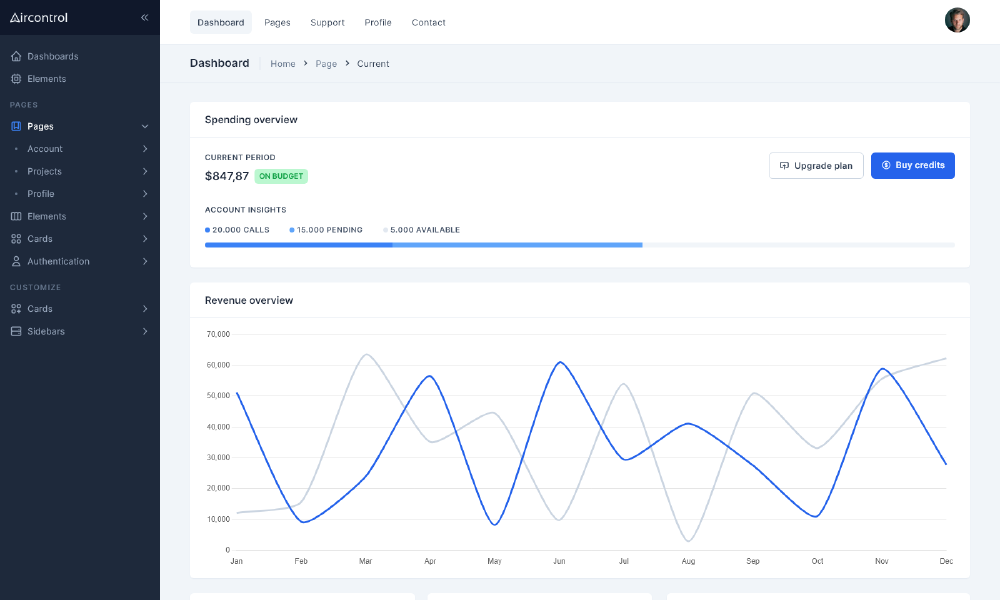Click the Buy credits button
This screenshot has width=1000, height=600.
(x=912, y=165)
